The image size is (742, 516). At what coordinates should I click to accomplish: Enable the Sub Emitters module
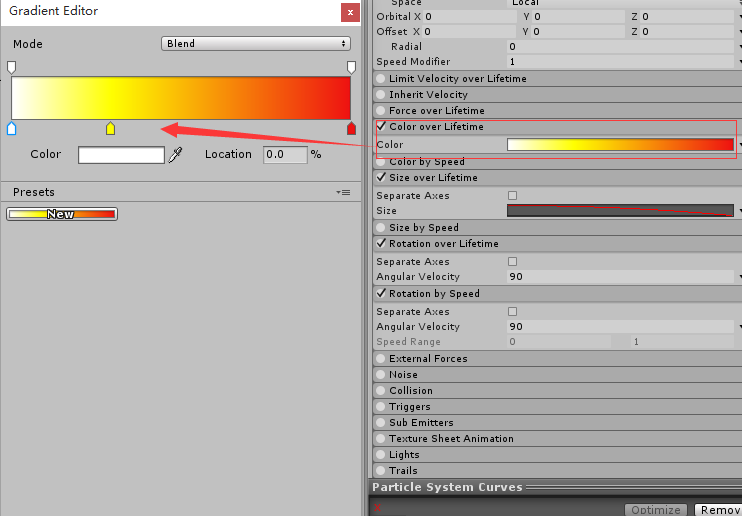click(x=380, y=423)
